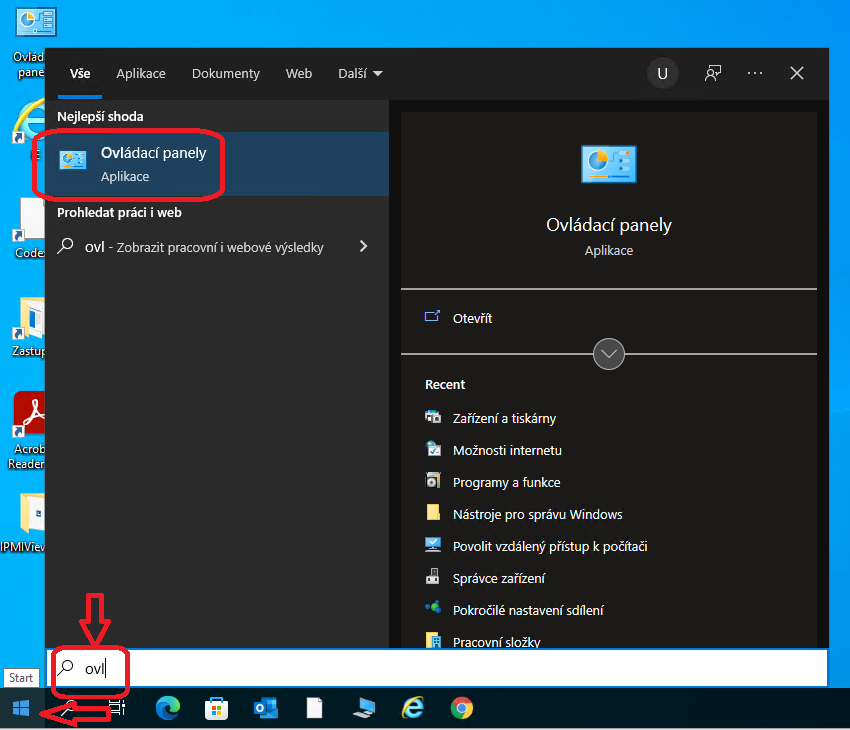Open the feedback person icon
Image resolution: width=850 pixels, height=730 pixels.
click(x=713, y=73)
